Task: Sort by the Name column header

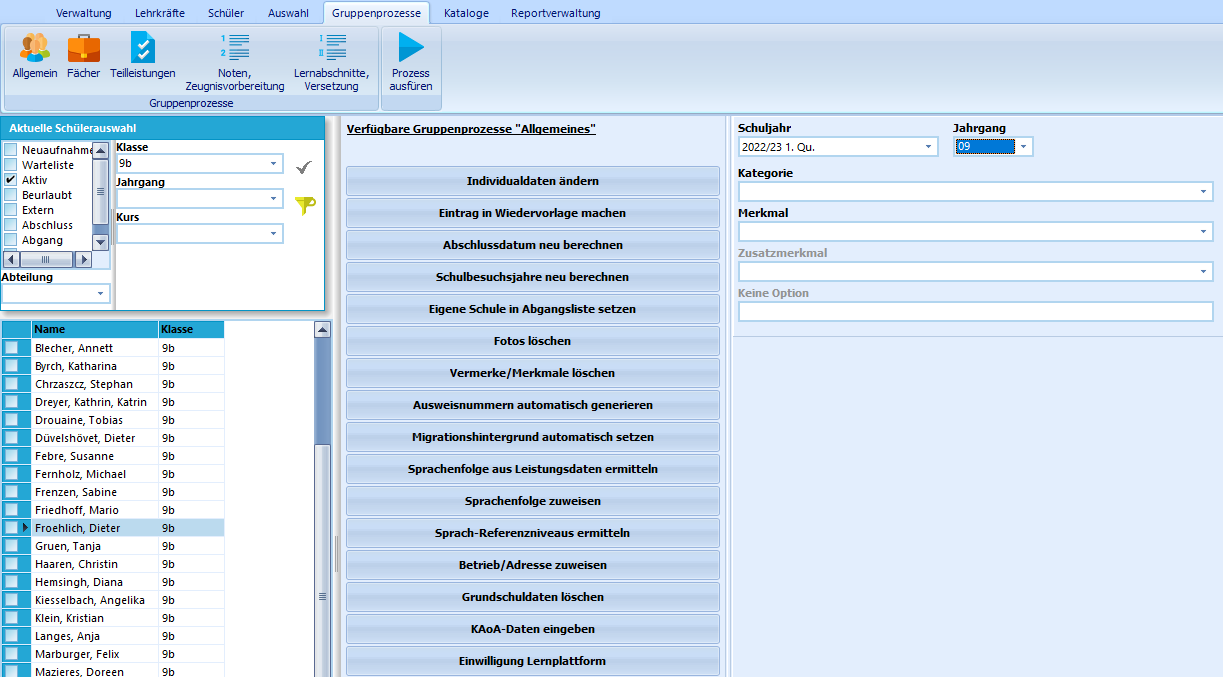Action: coord(94,329)
